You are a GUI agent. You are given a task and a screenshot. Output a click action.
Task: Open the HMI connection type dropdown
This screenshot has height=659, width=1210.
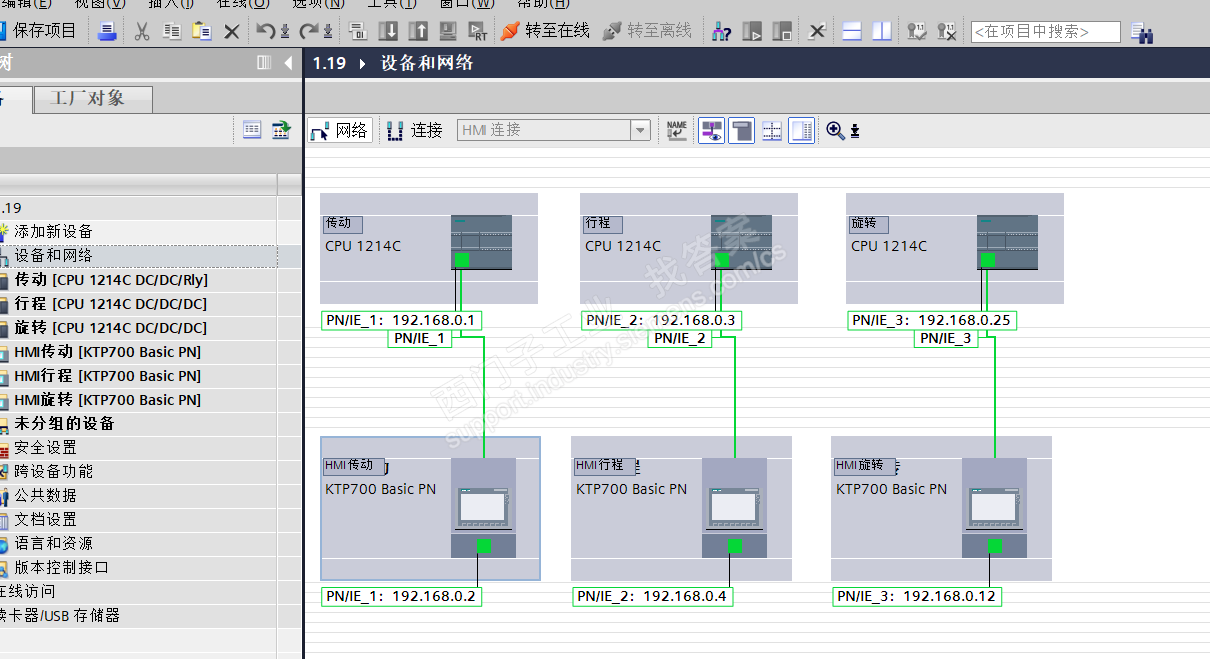640,130
